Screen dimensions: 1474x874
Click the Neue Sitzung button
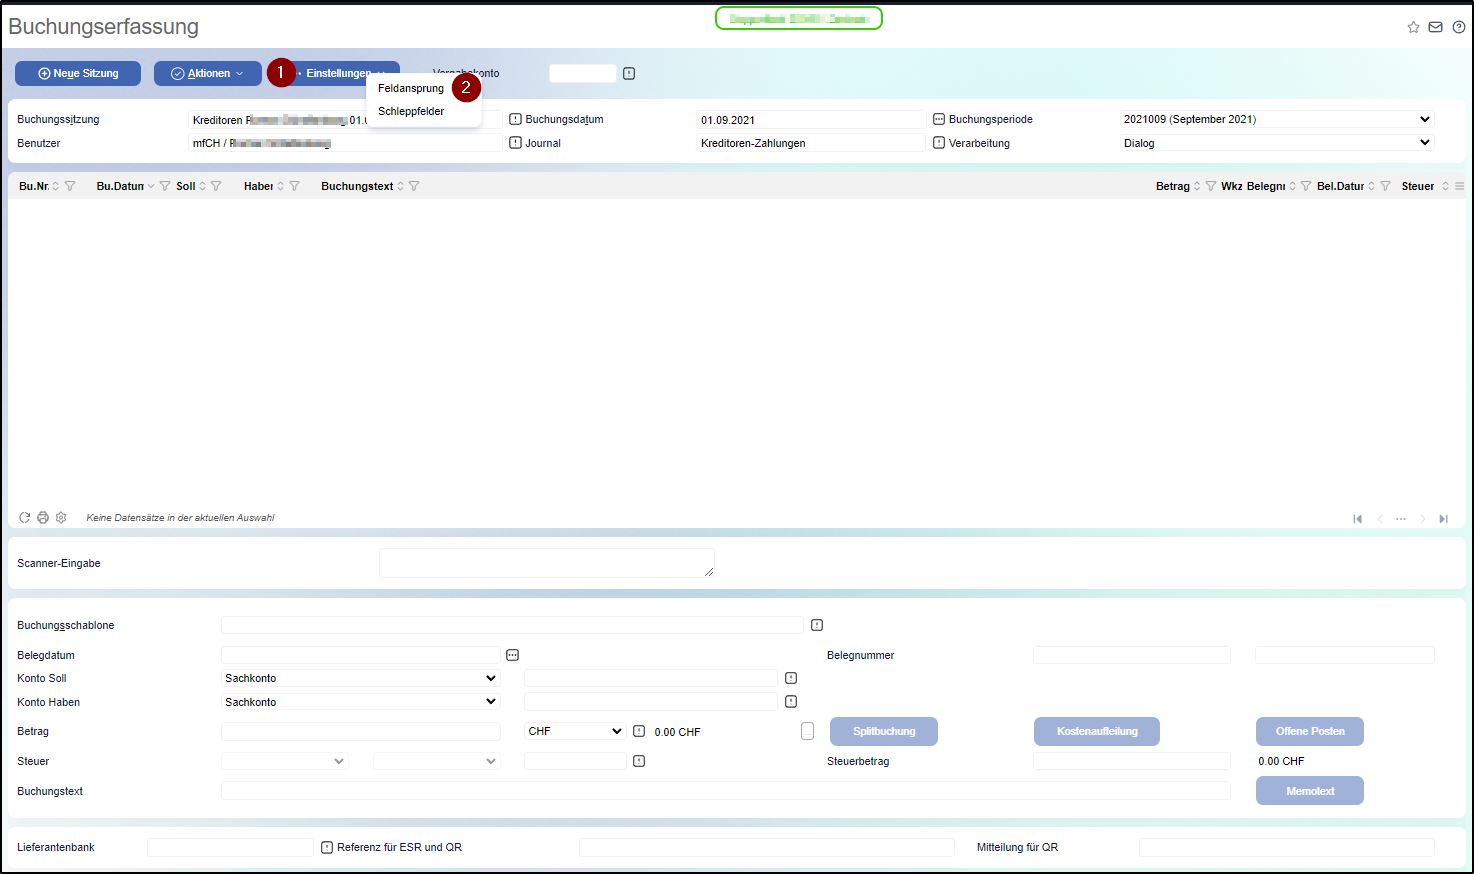pos(78,73)
